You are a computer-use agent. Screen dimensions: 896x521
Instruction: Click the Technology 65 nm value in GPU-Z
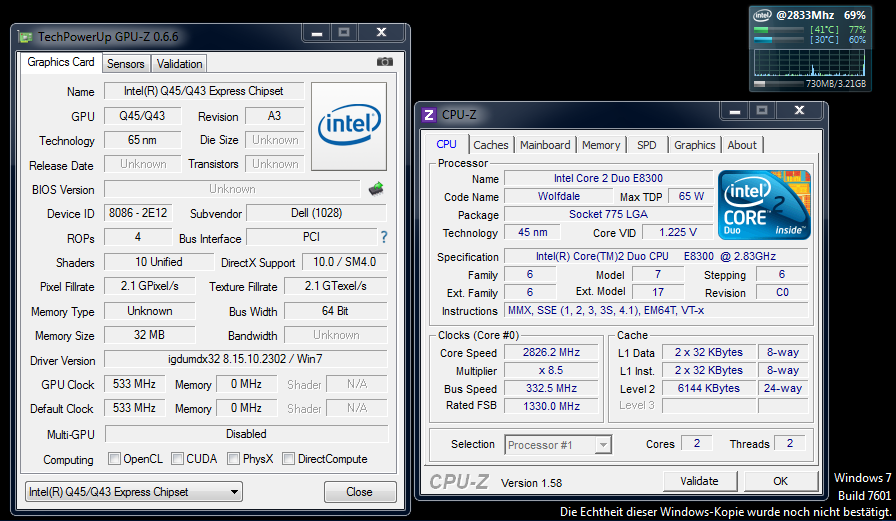[142, 140]
